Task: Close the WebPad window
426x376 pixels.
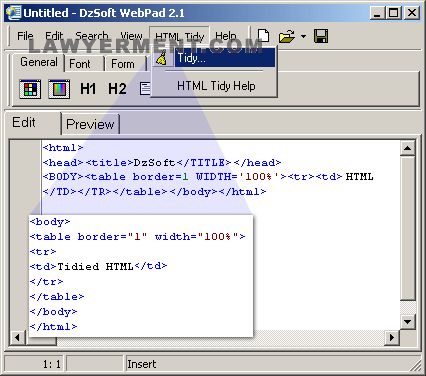Action: coord(412,13)
